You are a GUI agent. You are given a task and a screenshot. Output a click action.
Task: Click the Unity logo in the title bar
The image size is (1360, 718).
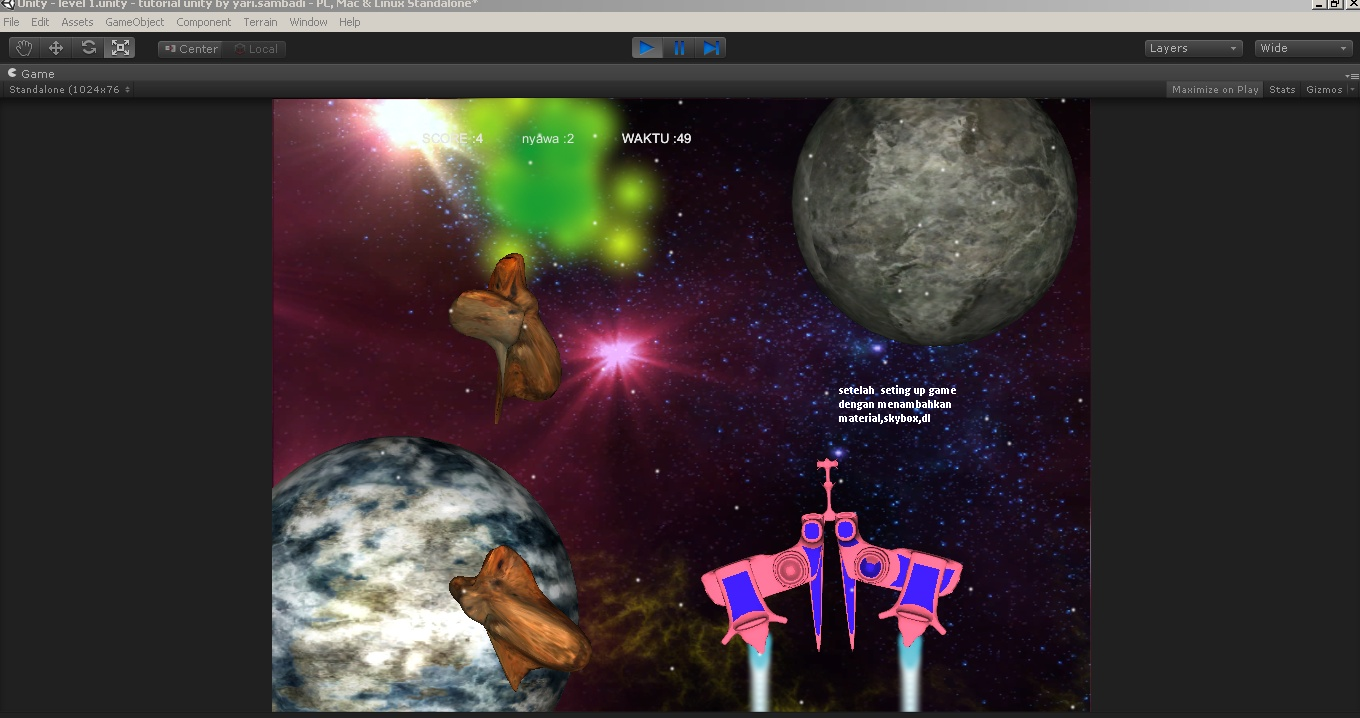pos(6,4)
